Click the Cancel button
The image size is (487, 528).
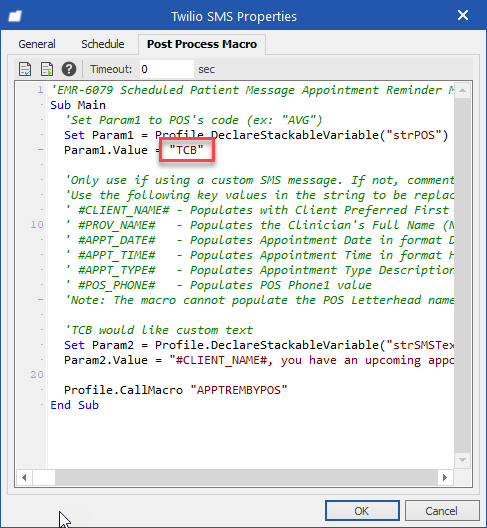pos(442,511)
